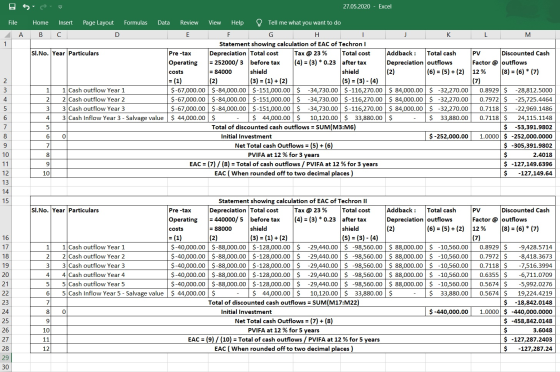
Task: Select the PV factor 0.8929 in row 3
Action: point(486,90)
